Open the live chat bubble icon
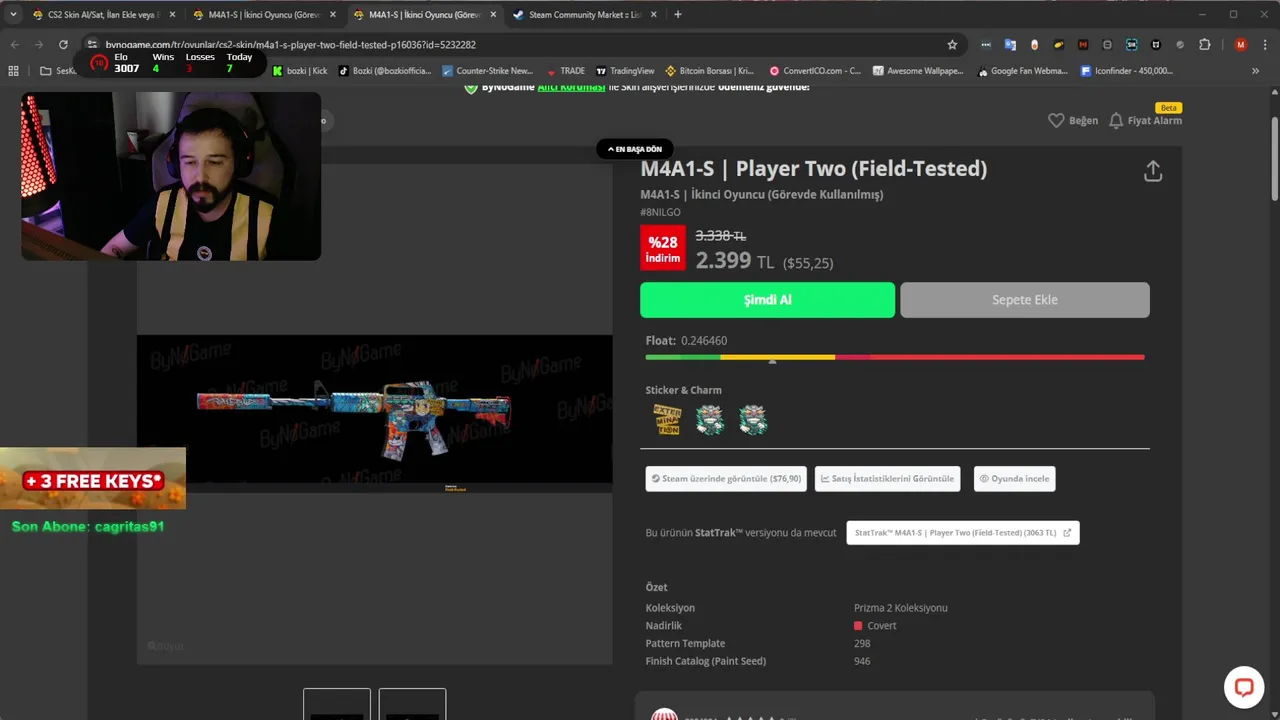This screenshot has height=720, width=1280. point(1244,687)
